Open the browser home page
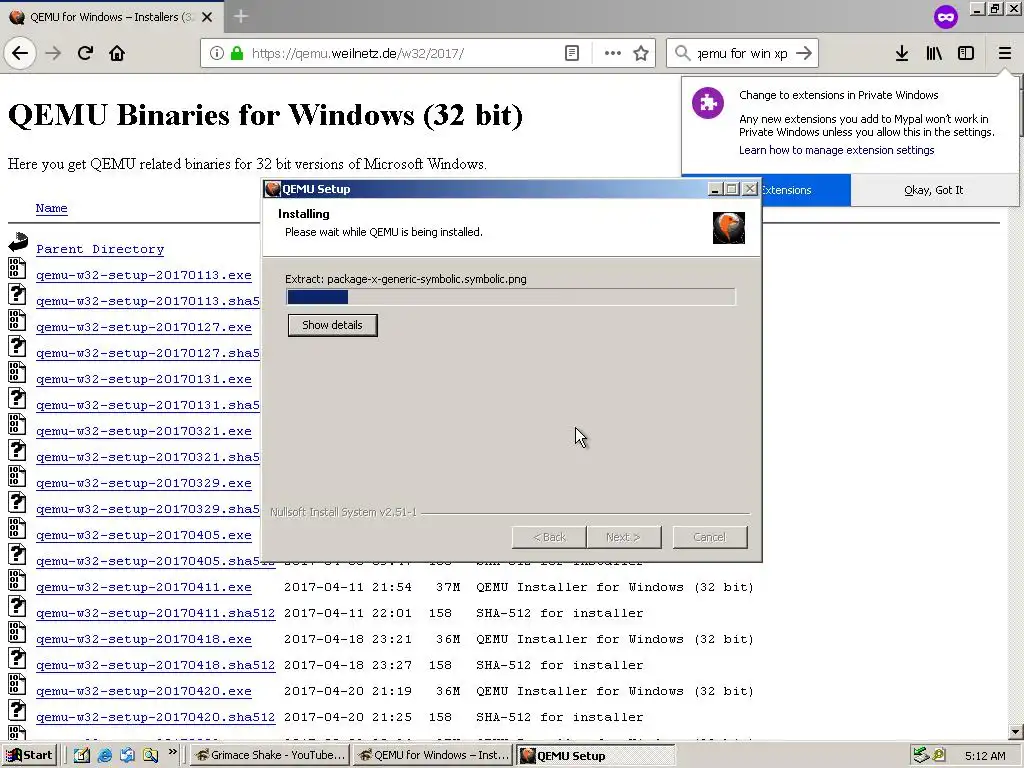Viewport: 1024px width, 768px height. [x=117, y=53]
